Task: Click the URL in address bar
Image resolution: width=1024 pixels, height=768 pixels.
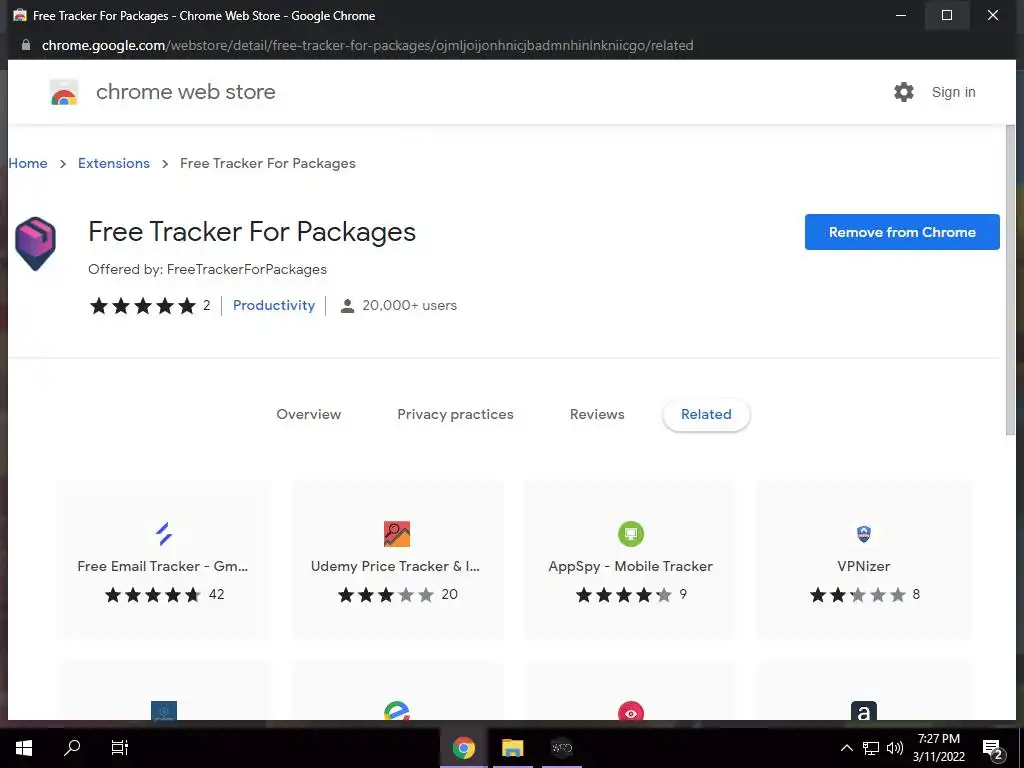Action: click(367, 45)
